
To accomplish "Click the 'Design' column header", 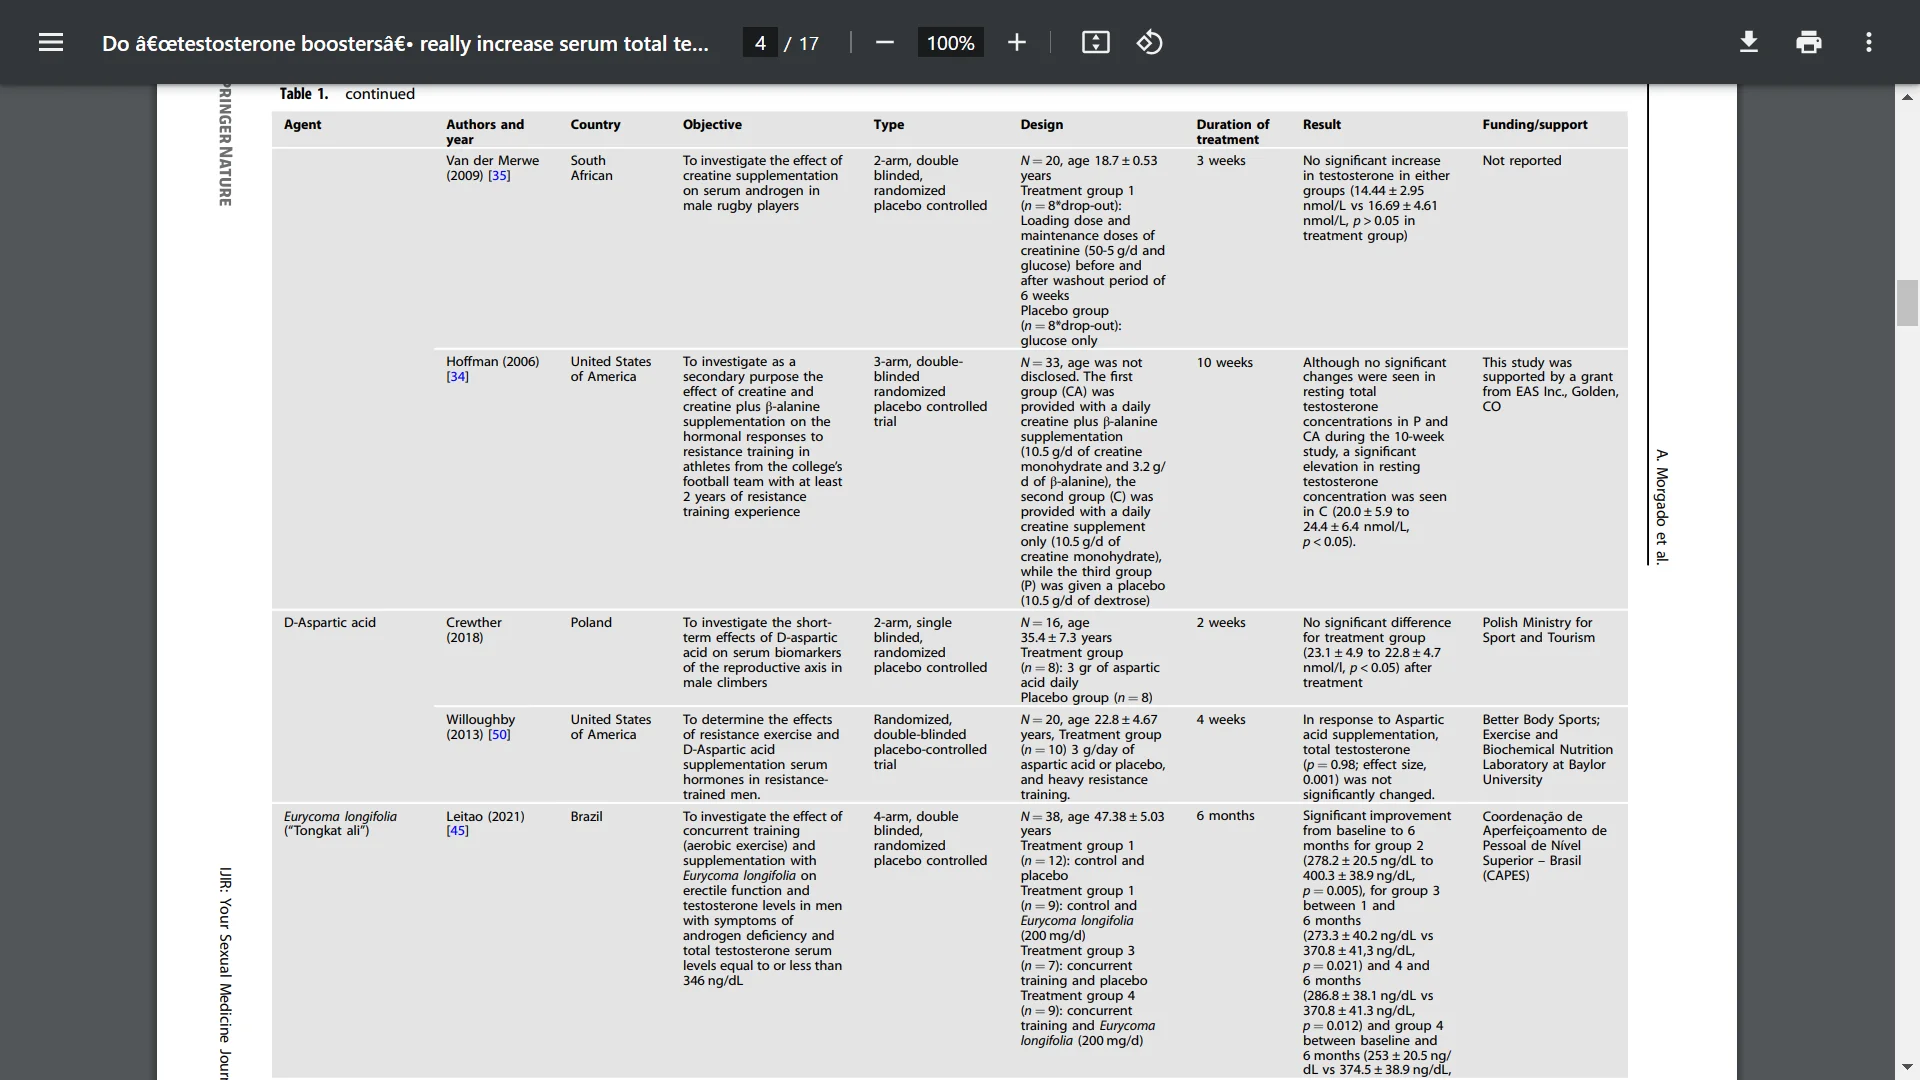I will pos(1041,125).
